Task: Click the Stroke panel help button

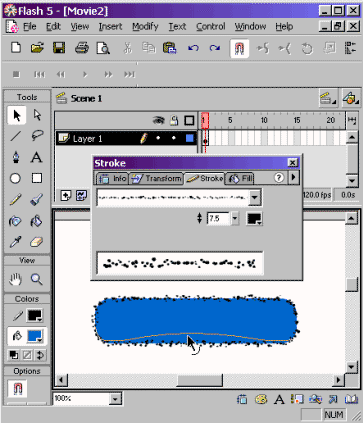Action: pos(279,178)
